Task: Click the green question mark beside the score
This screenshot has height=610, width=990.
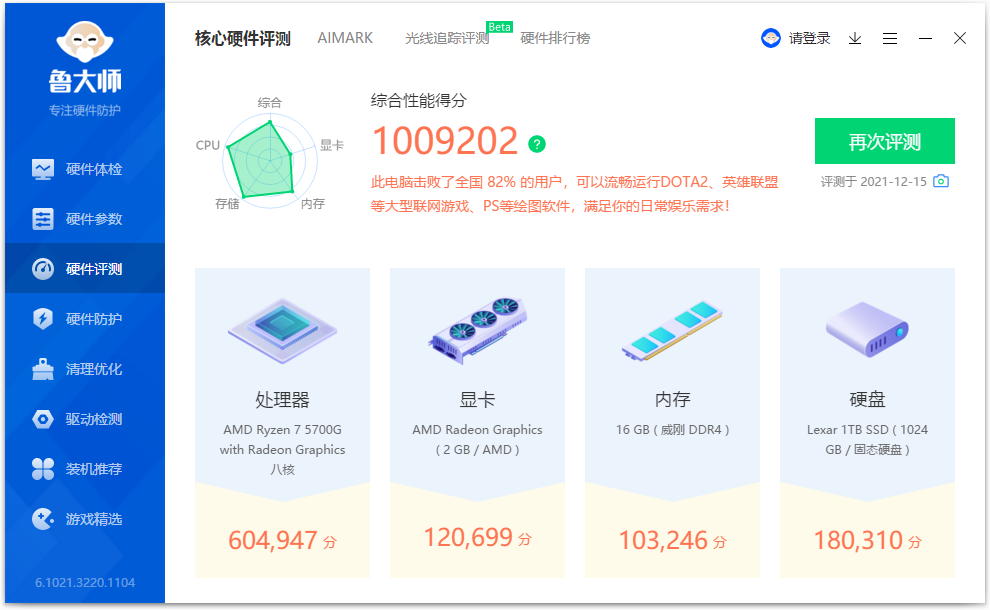Action: coord(537,144)
